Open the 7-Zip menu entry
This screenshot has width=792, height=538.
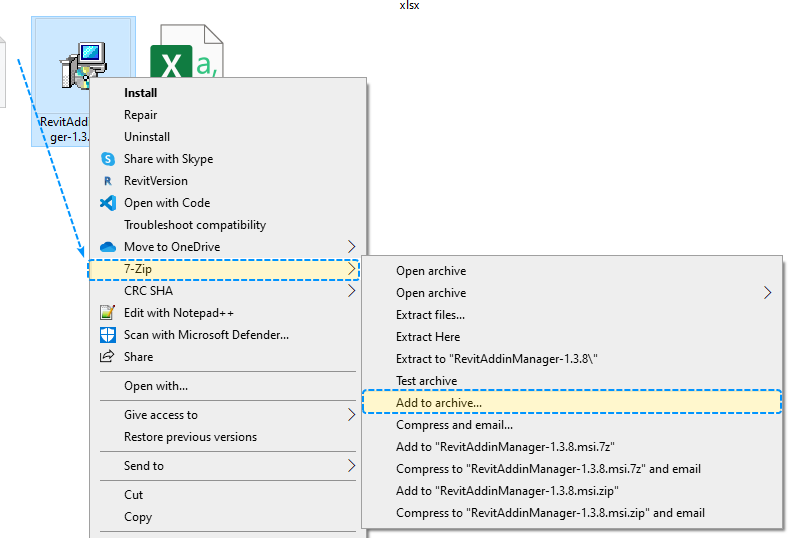point(224,269)
